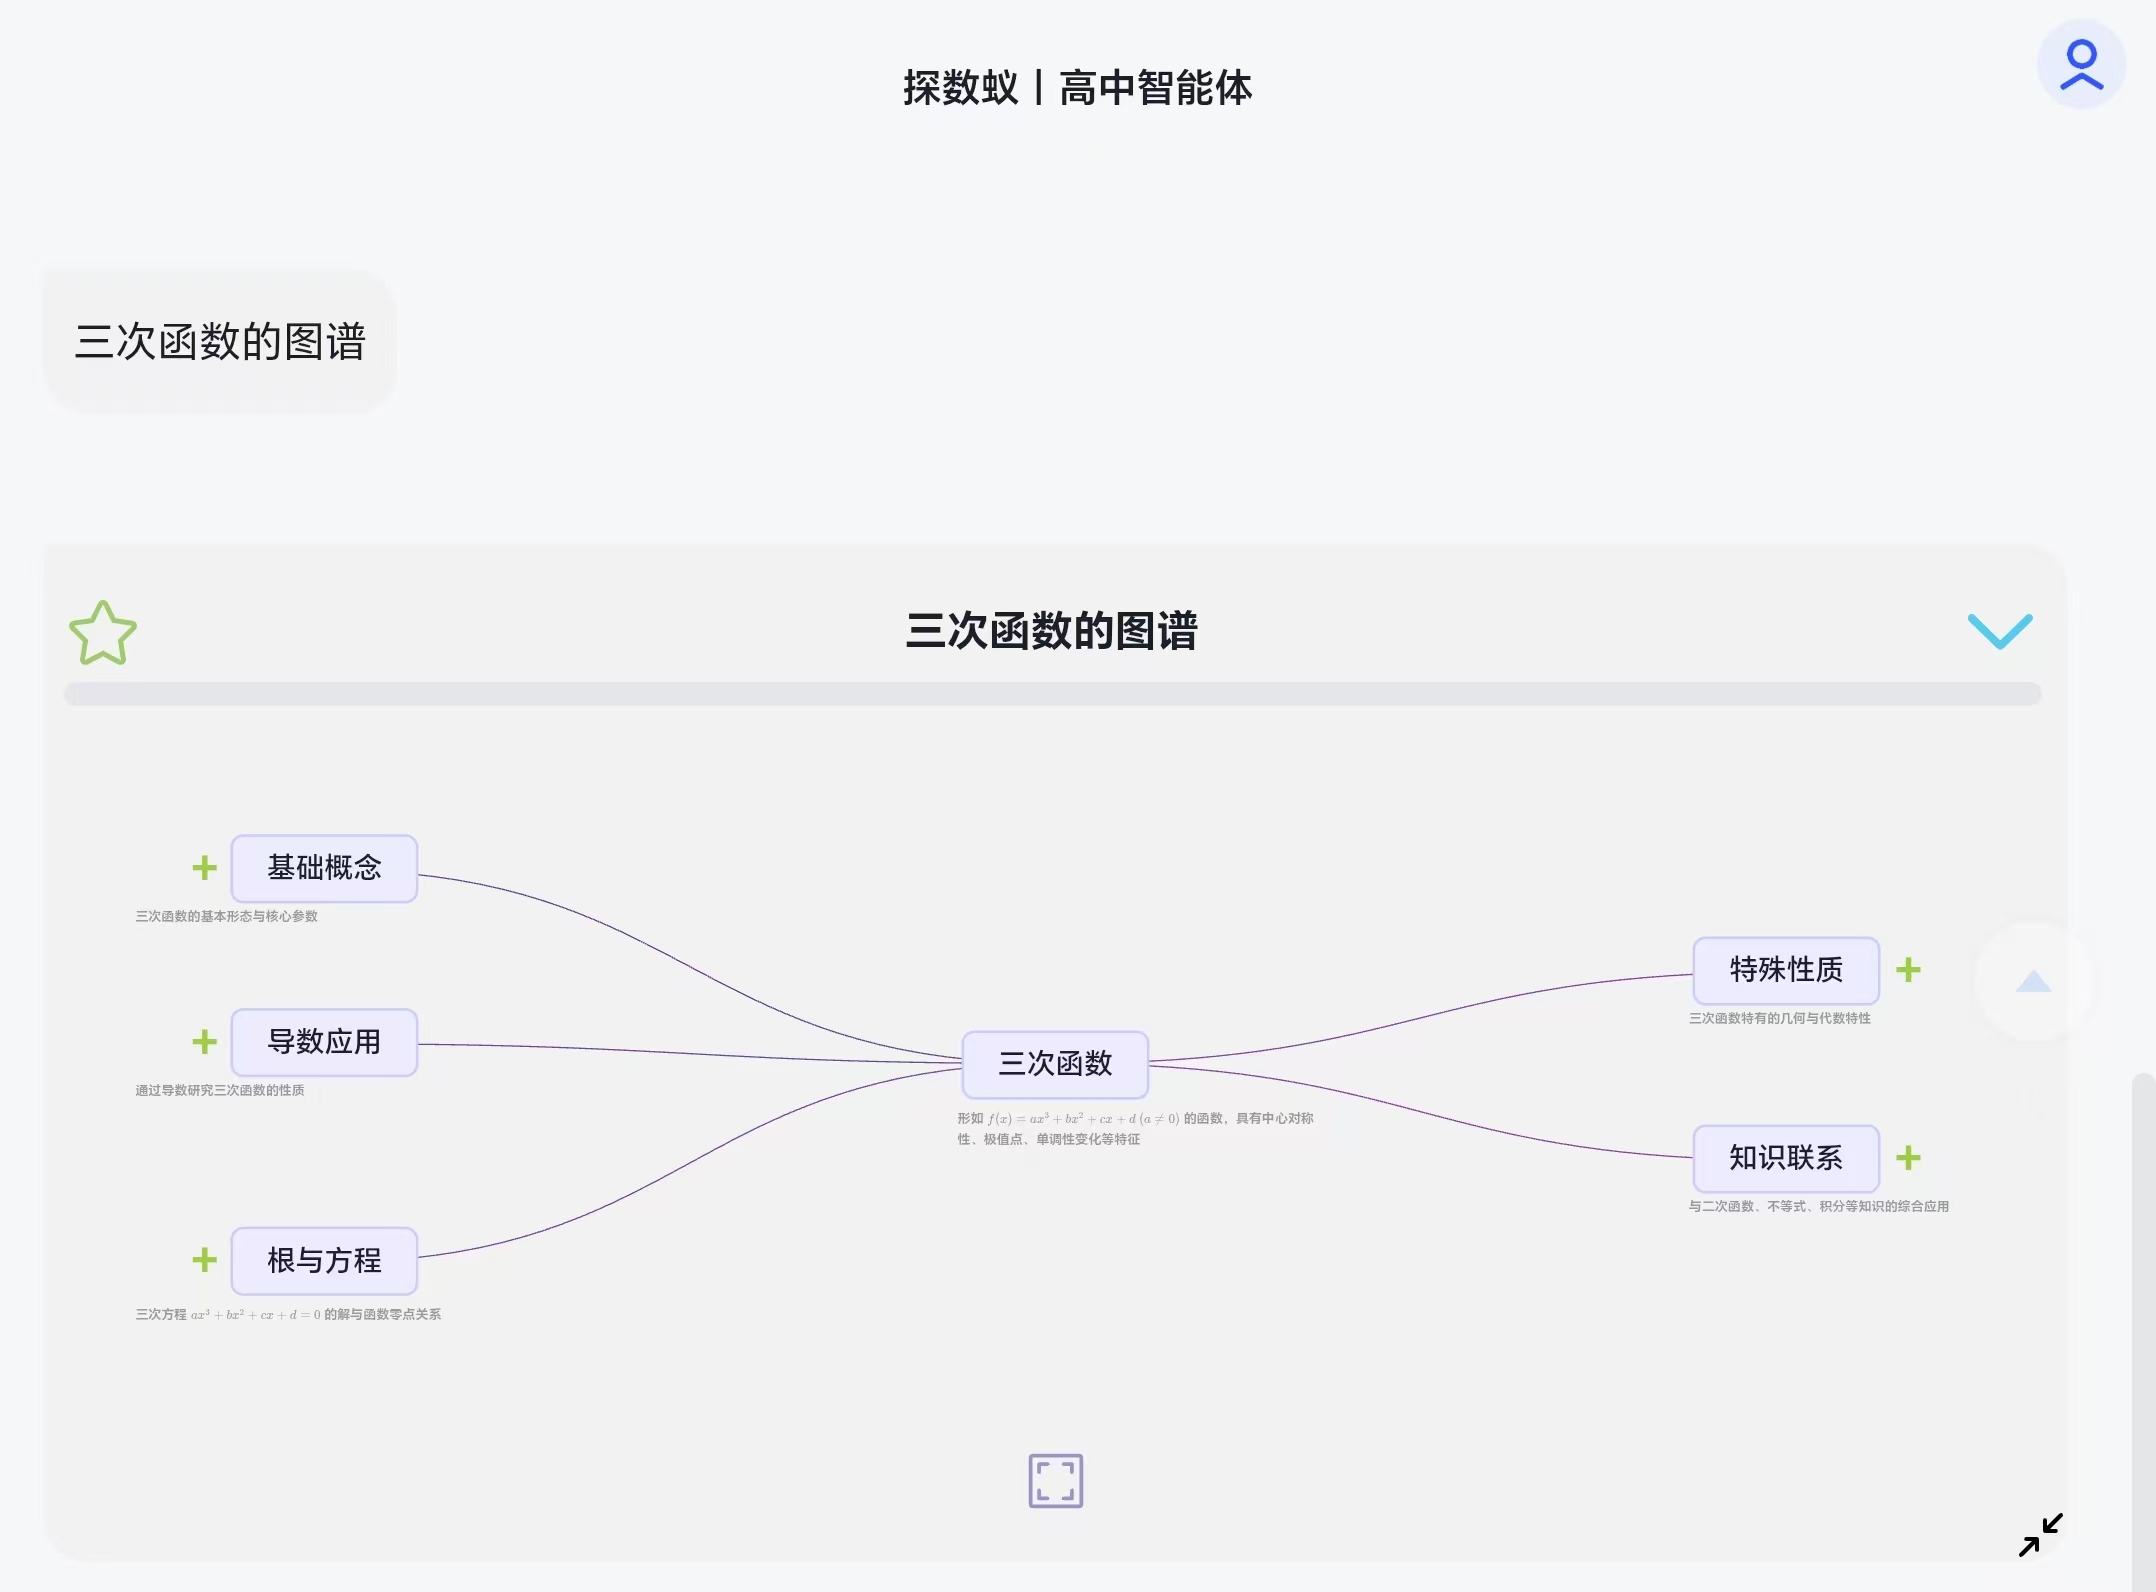Screen dimensions: 2156x1592
Task: Expand 根与方程 with its plus icon
Action: coord(204,1260)
